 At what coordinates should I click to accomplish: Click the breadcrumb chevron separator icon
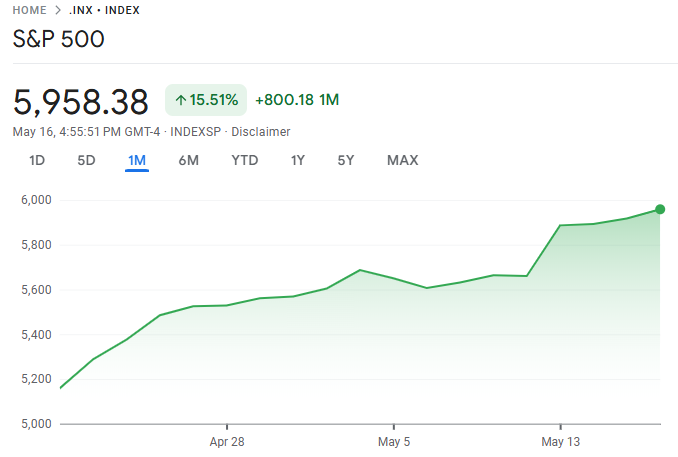(58, 10)
